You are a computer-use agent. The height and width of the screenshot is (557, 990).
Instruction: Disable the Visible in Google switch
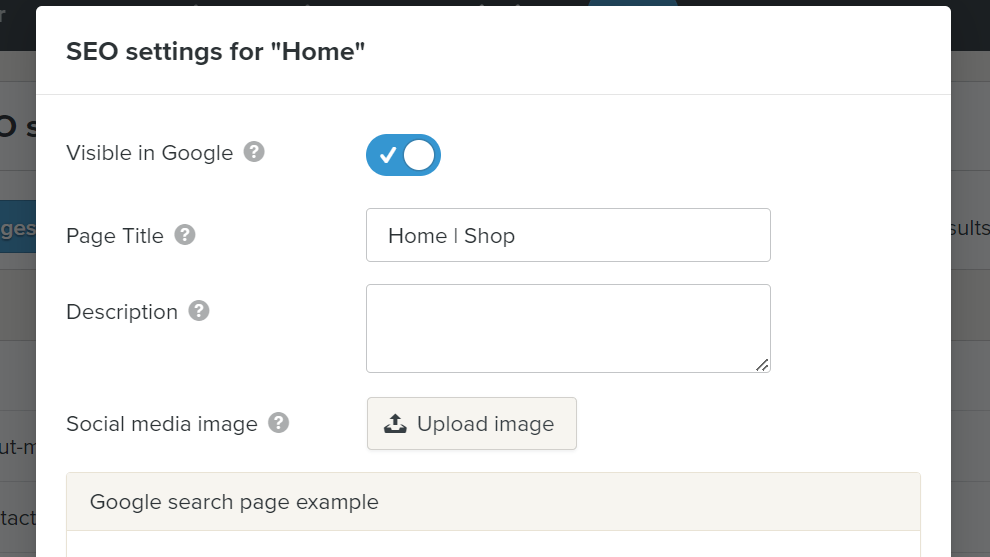tap(403, 155)
